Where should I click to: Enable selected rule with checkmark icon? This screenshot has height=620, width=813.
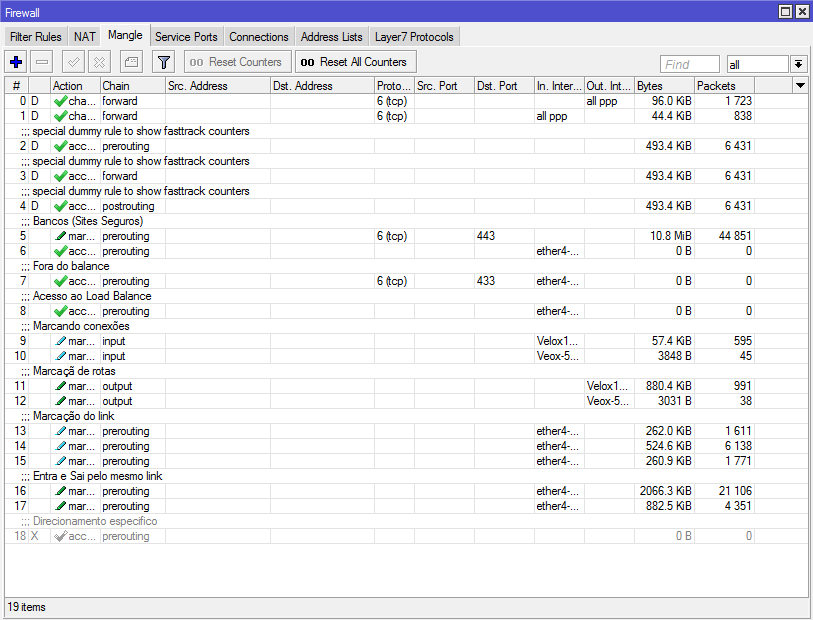[x=73, y=62]
